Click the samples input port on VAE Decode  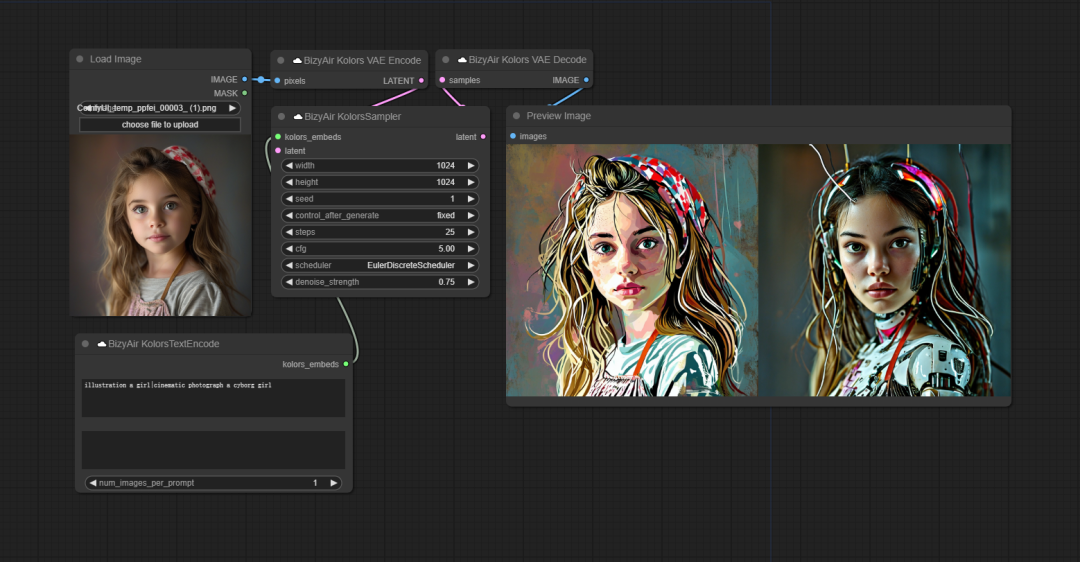point(442,80)
